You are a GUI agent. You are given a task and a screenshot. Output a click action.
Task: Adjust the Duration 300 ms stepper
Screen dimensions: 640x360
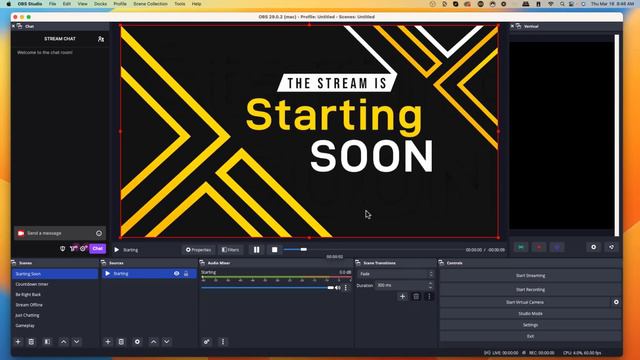pyautogui.click(x=430, y=285)
